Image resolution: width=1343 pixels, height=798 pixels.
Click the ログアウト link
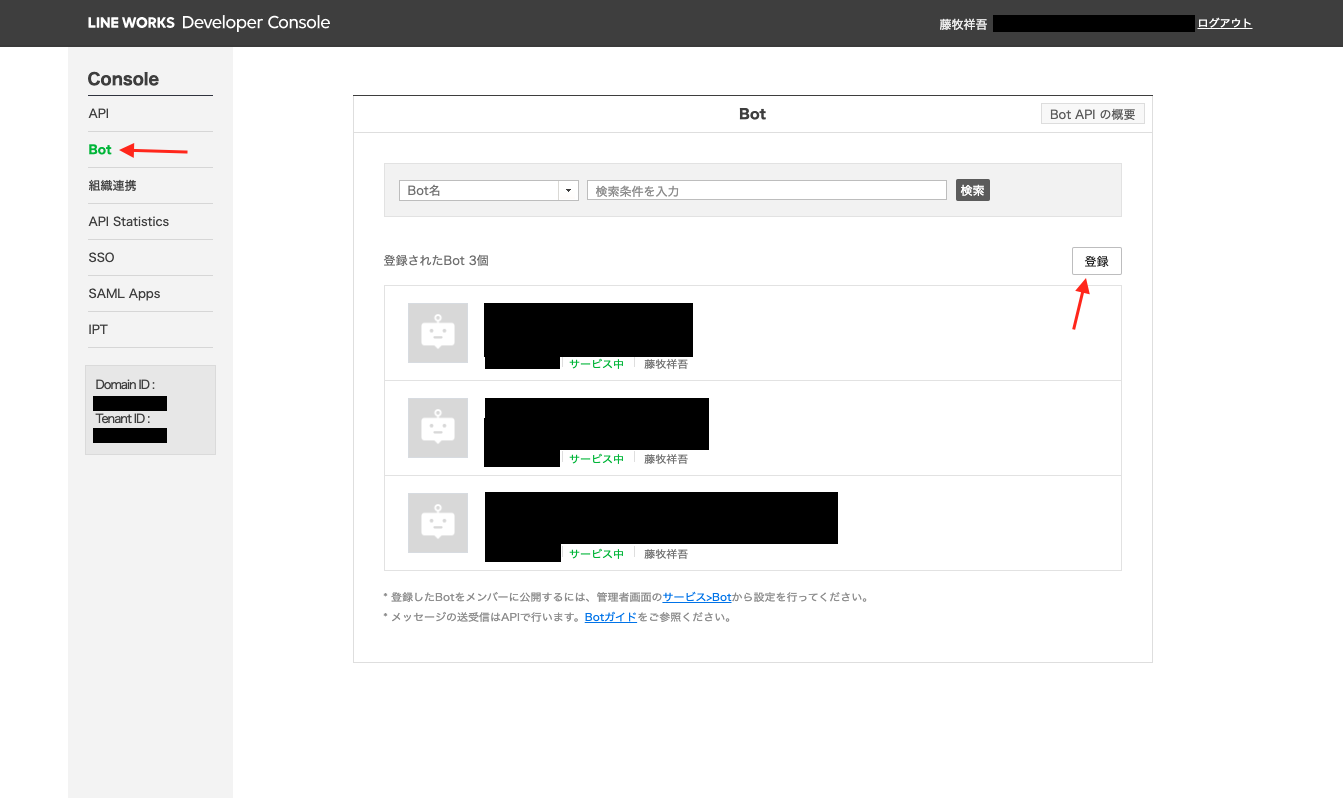1224,23
